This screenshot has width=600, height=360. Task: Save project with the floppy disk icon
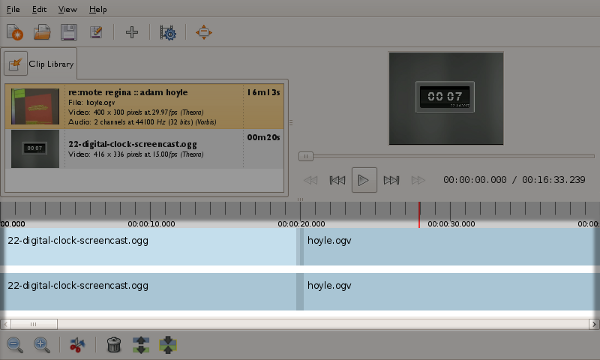pyautogui.click(x=69, y=32)
